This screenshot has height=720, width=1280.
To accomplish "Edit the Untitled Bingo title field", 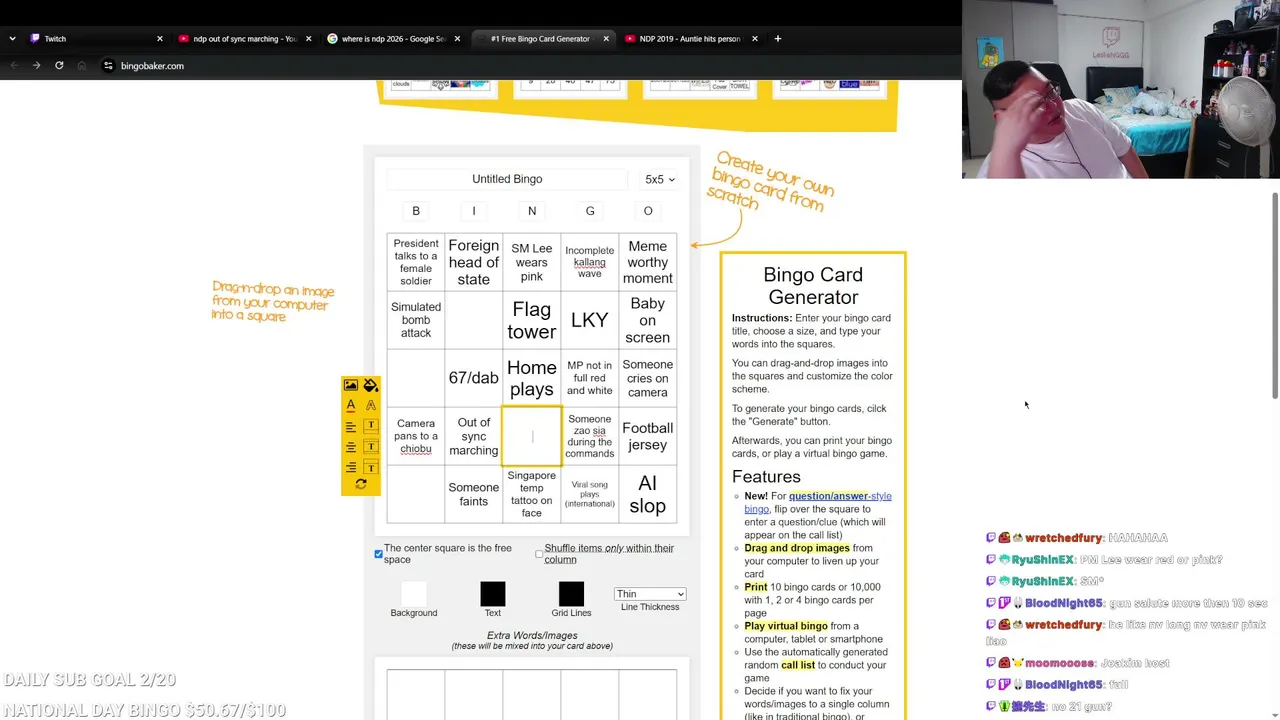I will pyautogui.click(x=508, y=179).
